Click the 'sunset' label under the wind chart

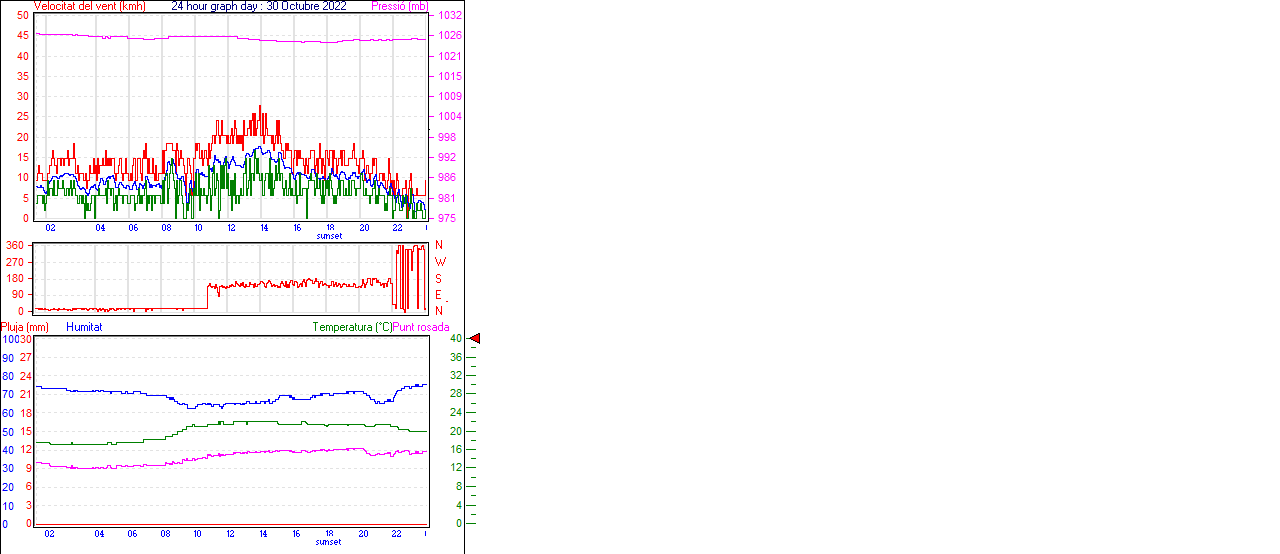[x=329, y=236]
